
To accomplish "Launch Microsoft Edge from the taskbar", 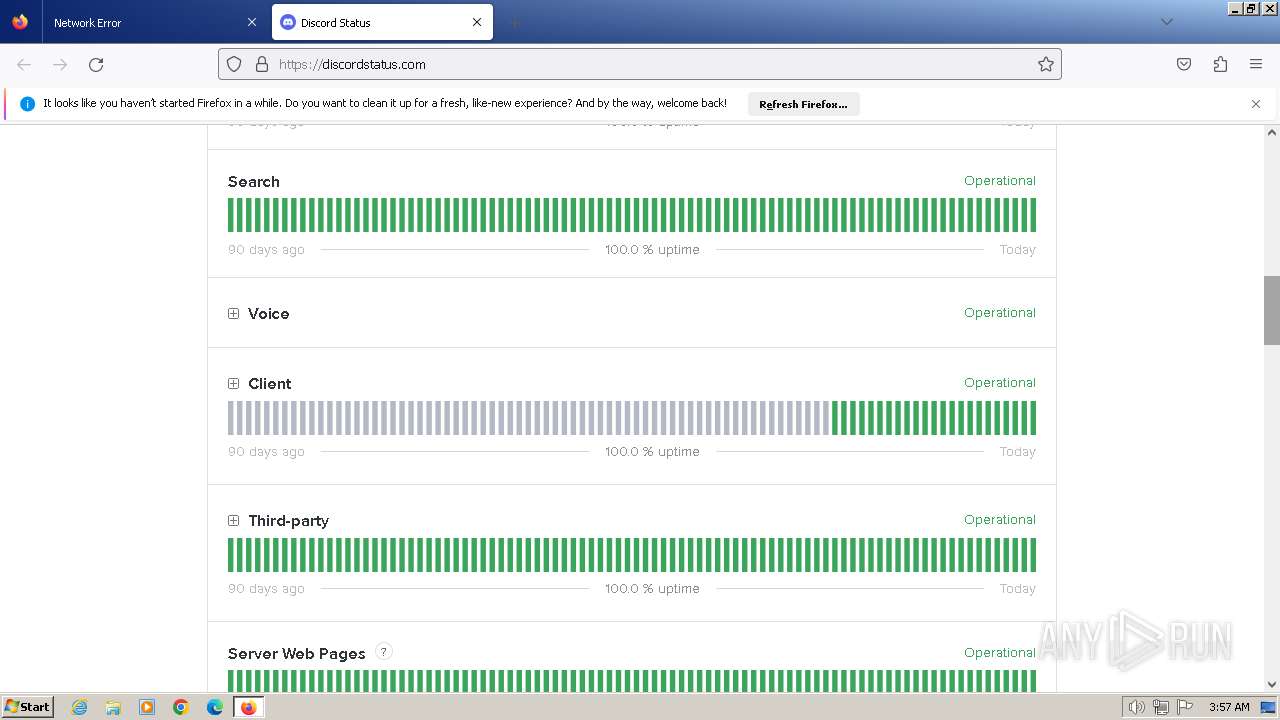I will 215,707.
